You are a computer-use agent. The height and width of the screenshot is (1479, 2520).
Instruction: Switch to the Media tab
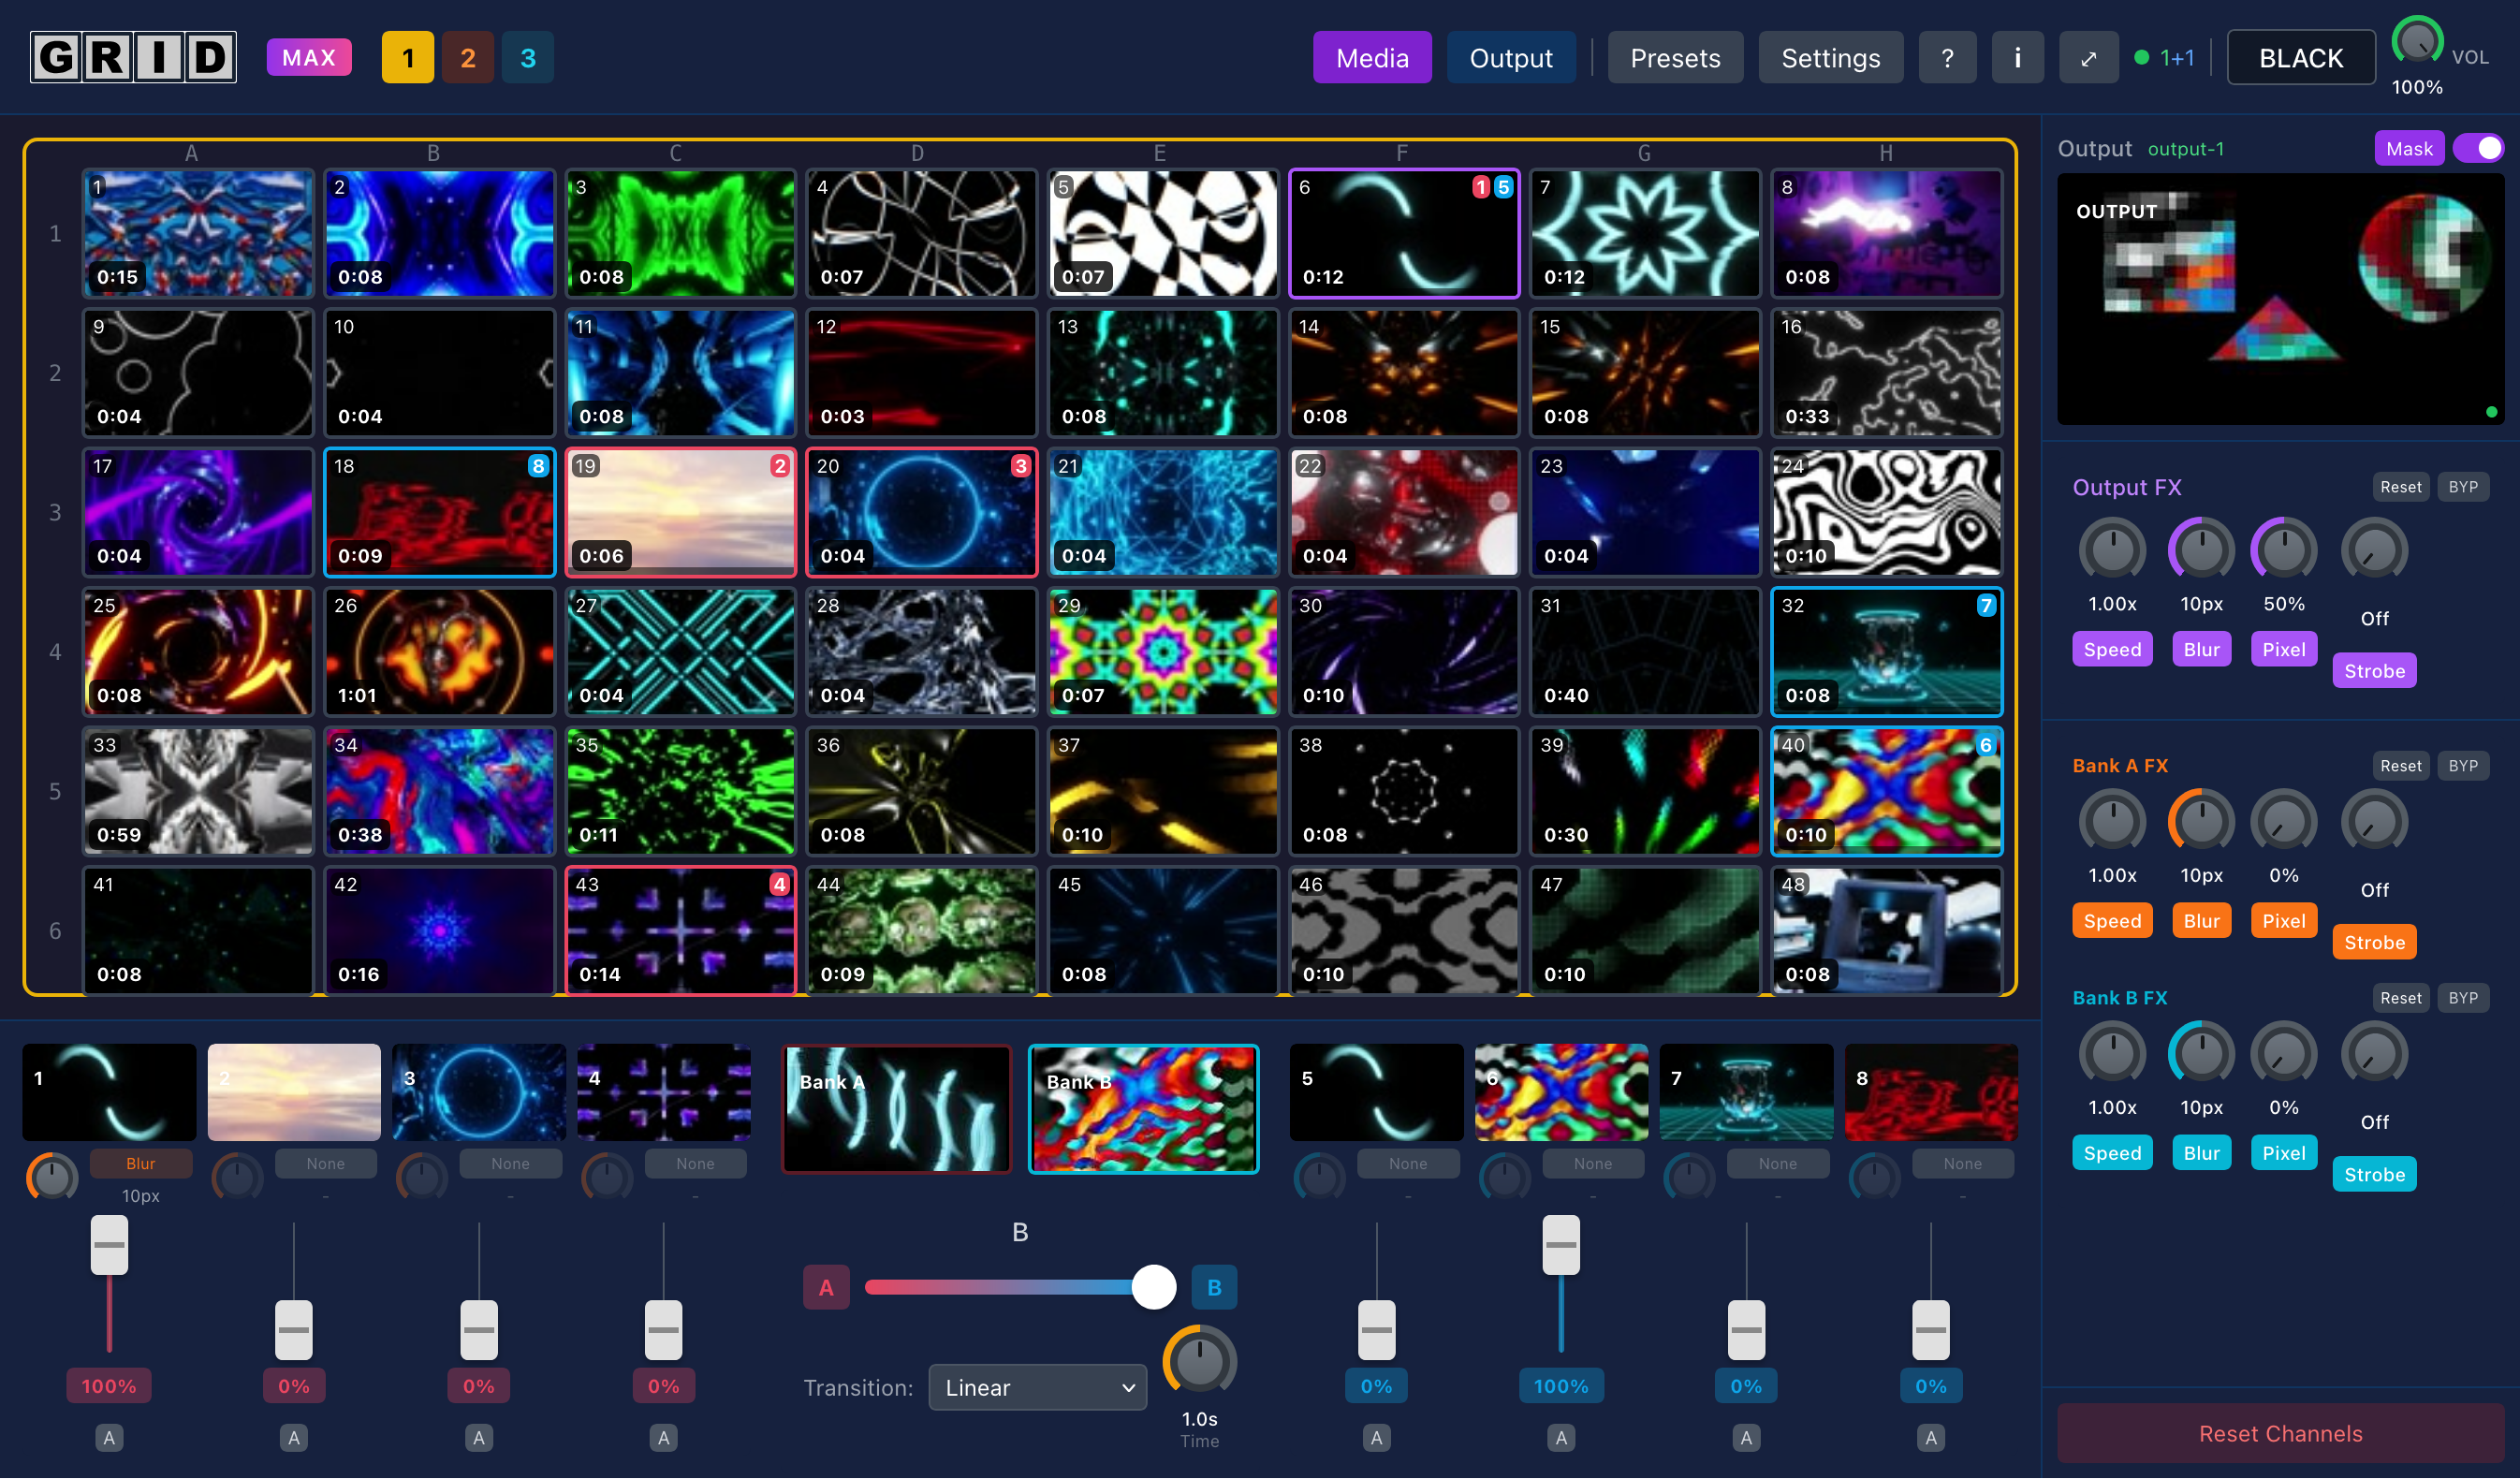(1372, 57)
